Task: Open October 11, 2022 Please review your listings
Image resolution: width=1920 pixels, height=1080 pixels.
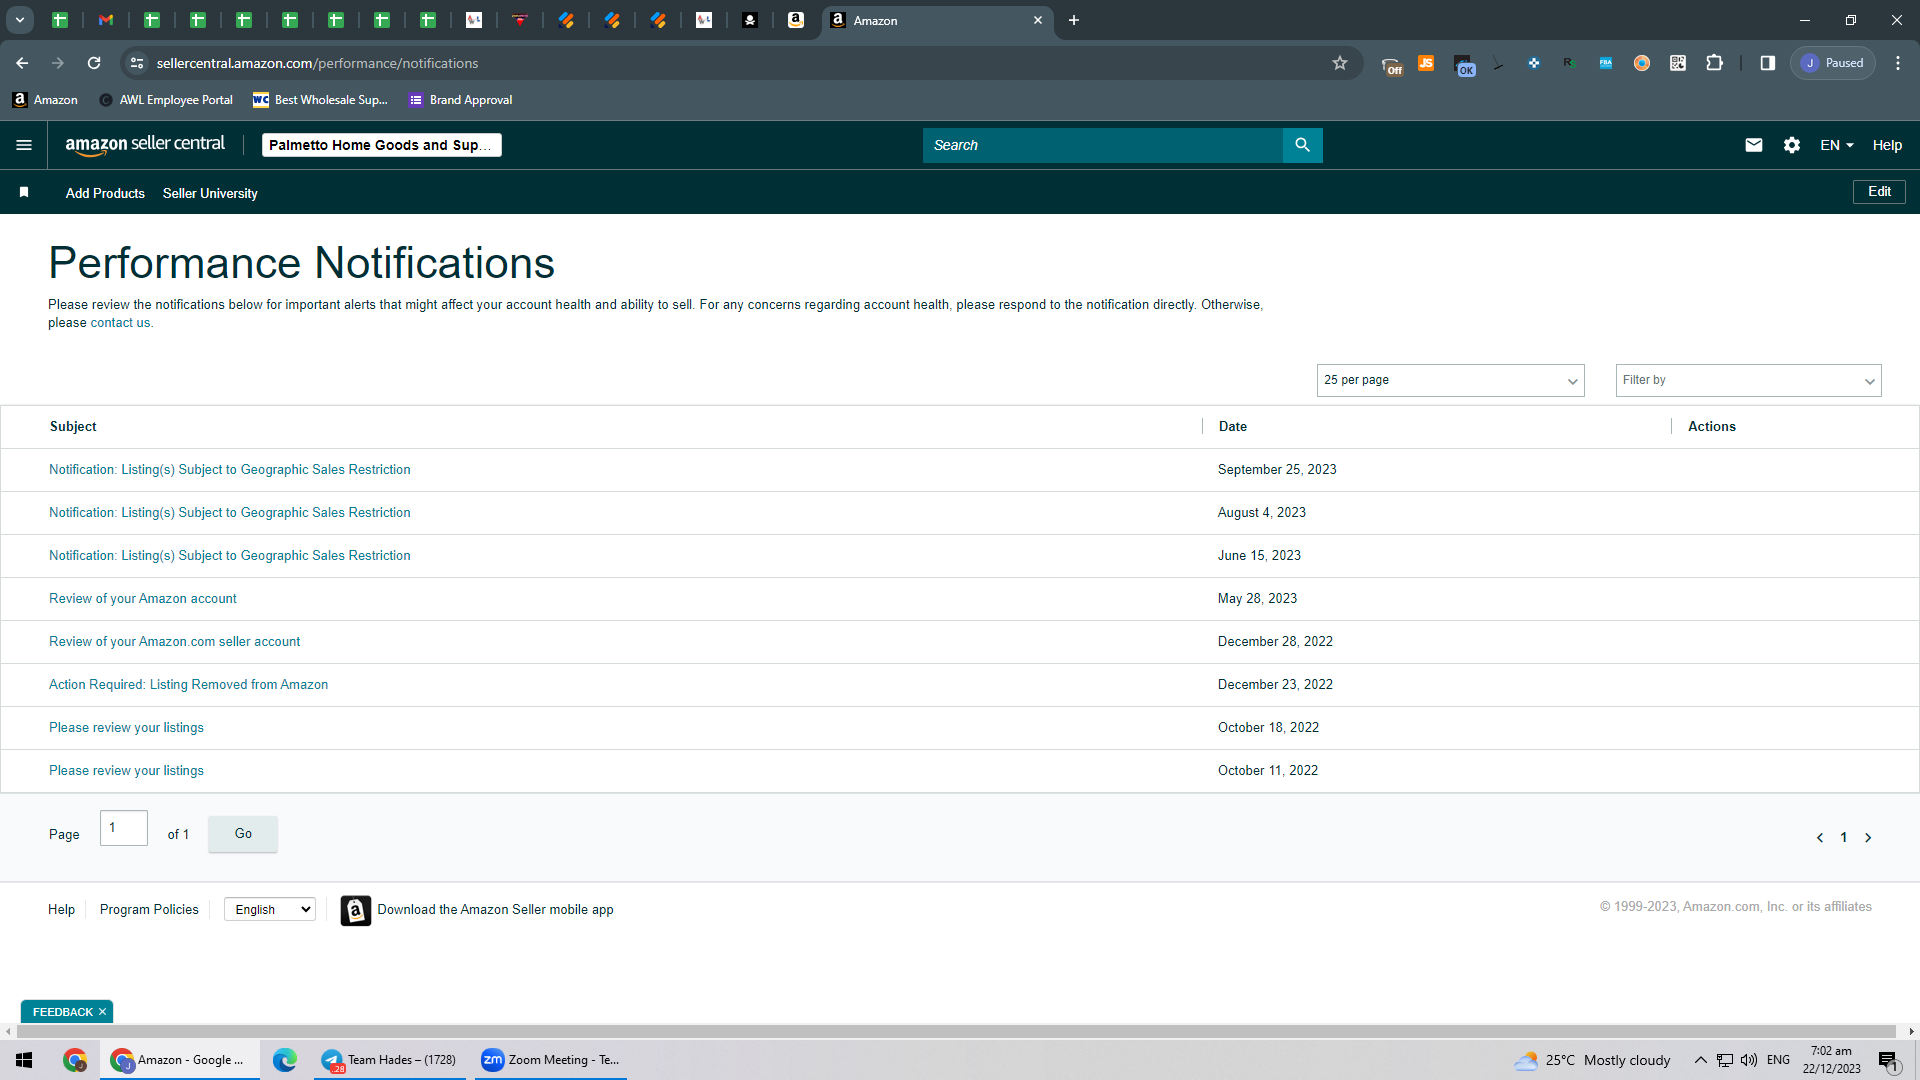Action: 126,770
